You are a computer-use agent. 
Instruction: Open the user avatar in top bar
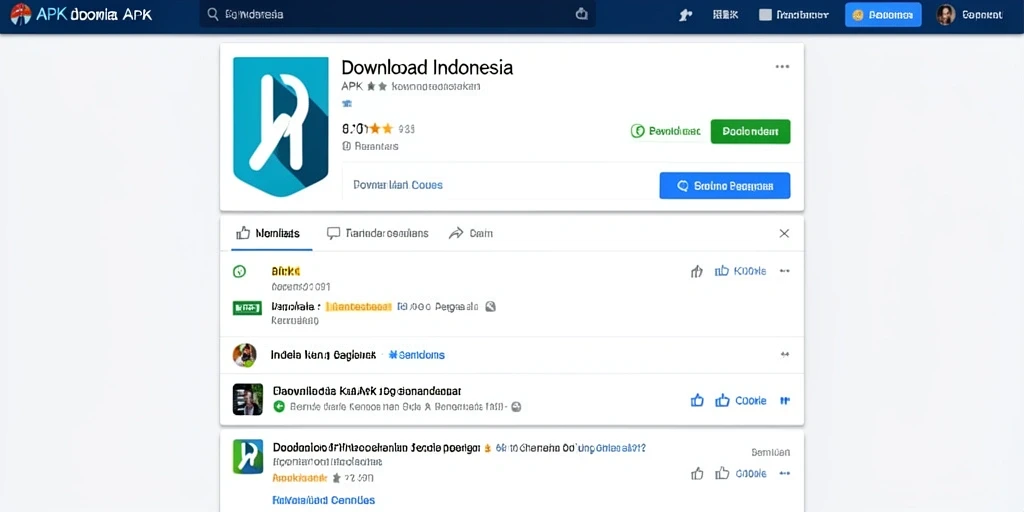pos(946,14)
